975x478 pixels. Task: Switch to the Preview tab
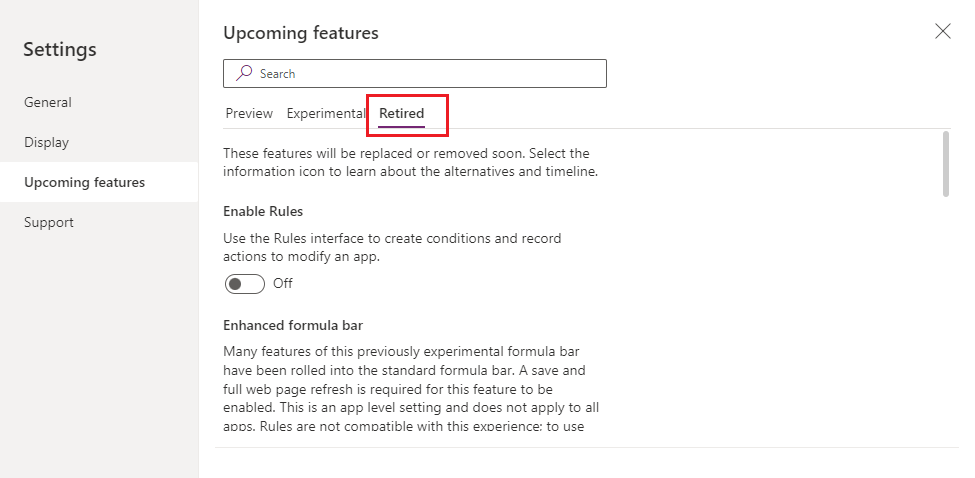[249, 114]
